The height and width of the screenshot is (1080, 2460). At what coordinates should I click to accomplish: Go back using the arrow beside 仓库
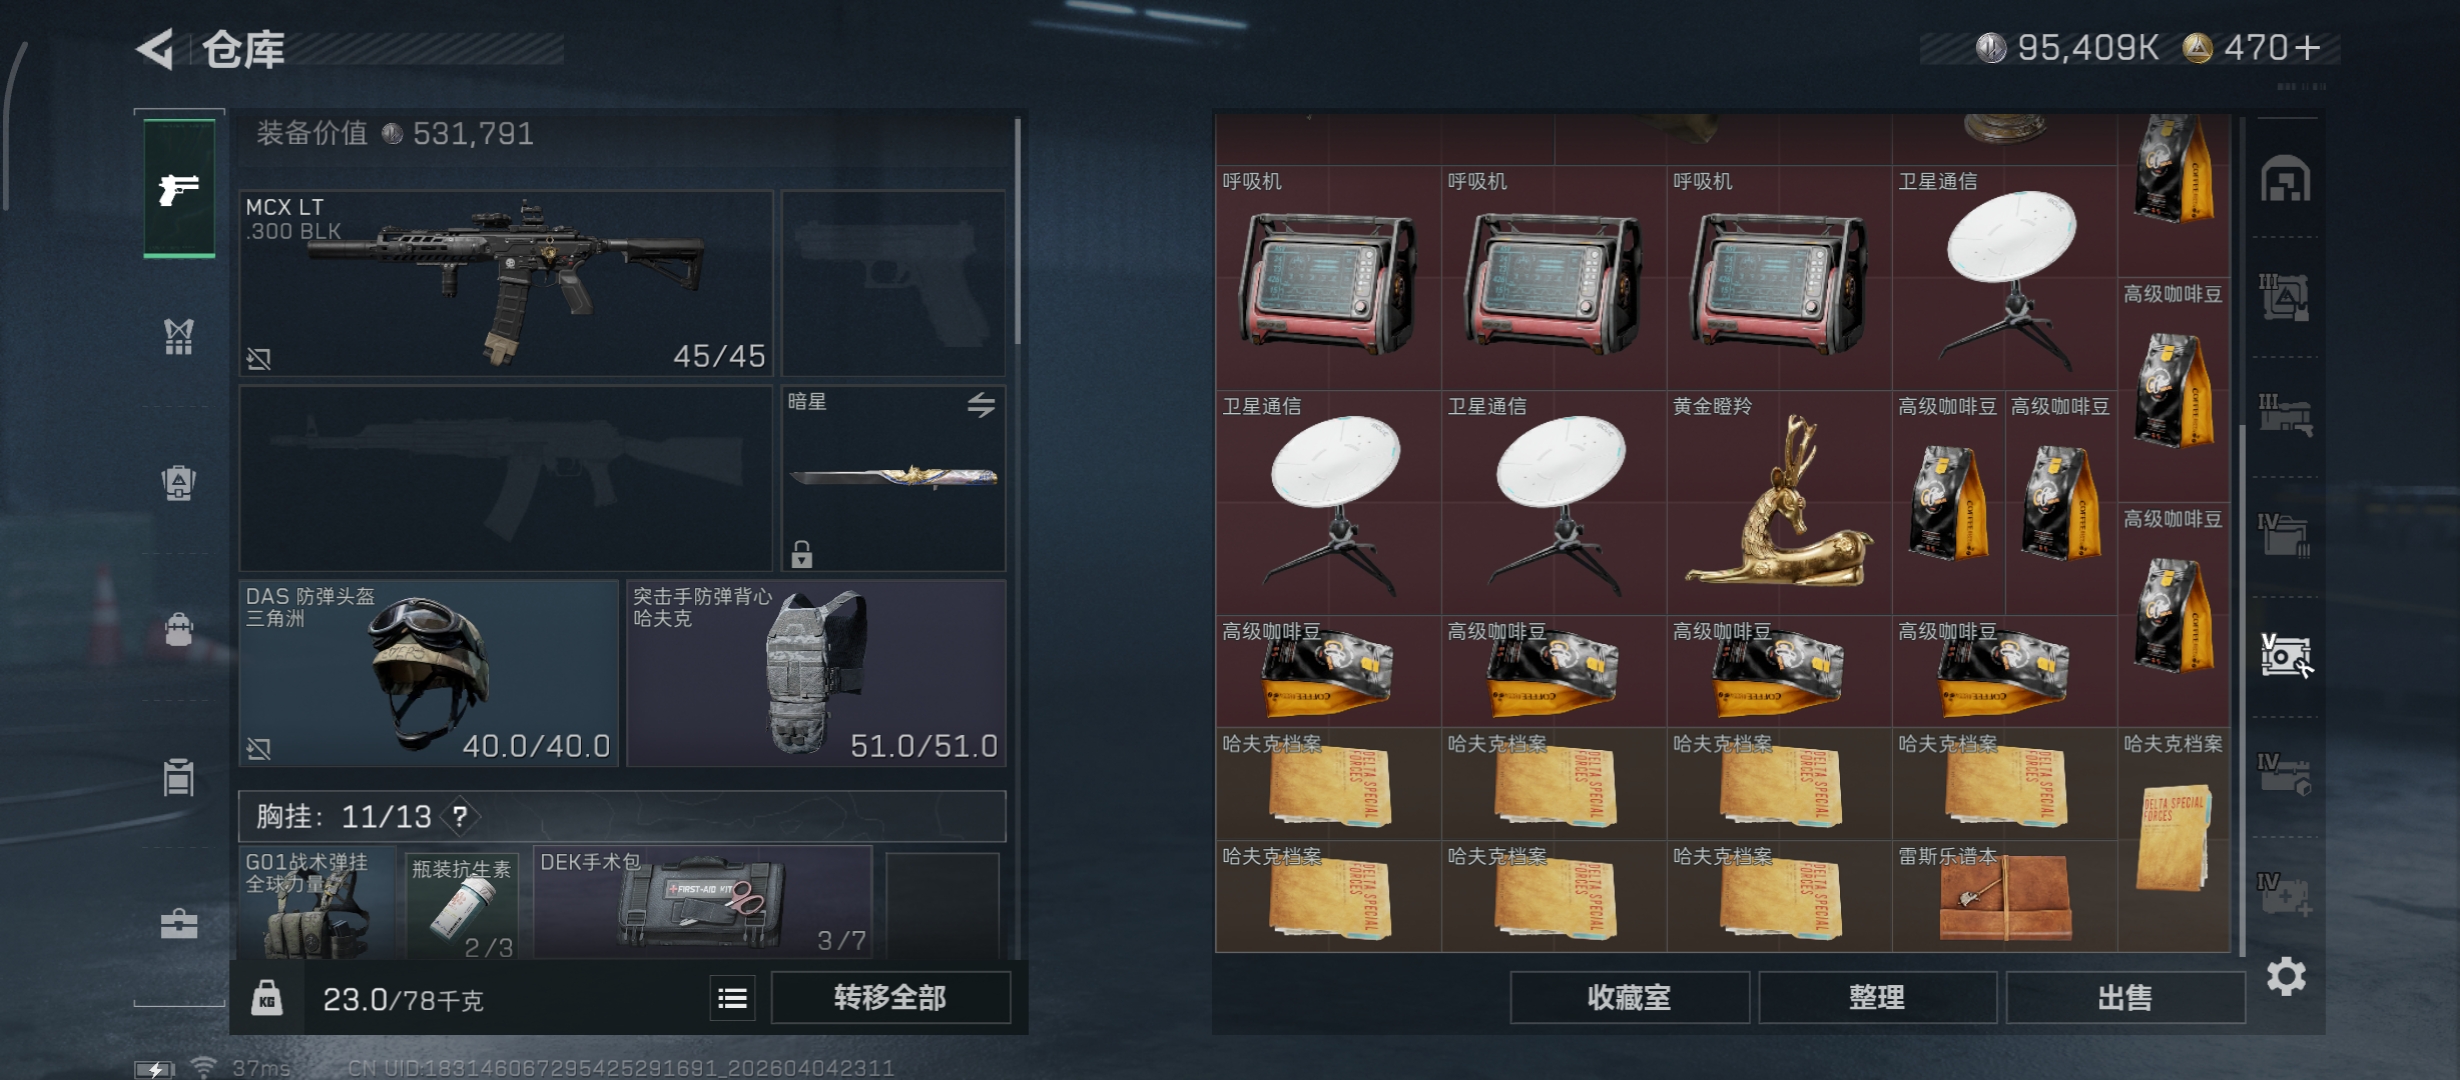(155, 48)
